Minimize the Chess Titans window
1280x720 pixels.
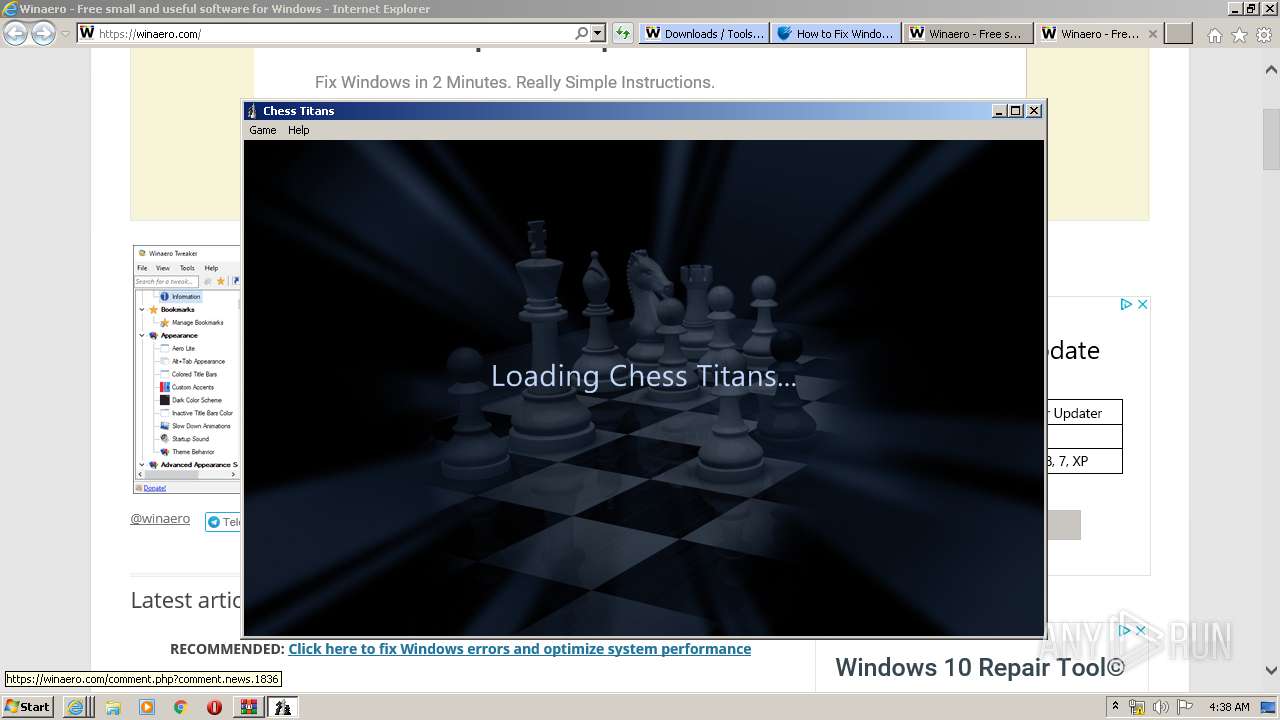tap(998, 111)
